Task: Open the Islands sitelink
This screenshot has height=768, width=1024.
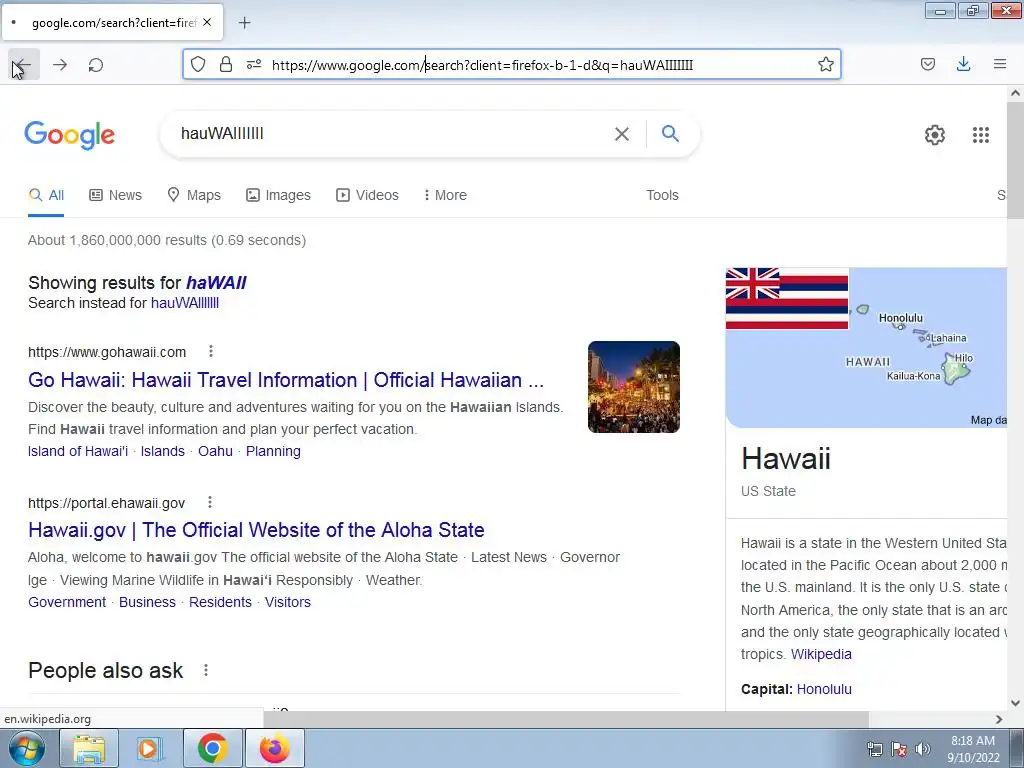Action: click(x=163, y=451)
